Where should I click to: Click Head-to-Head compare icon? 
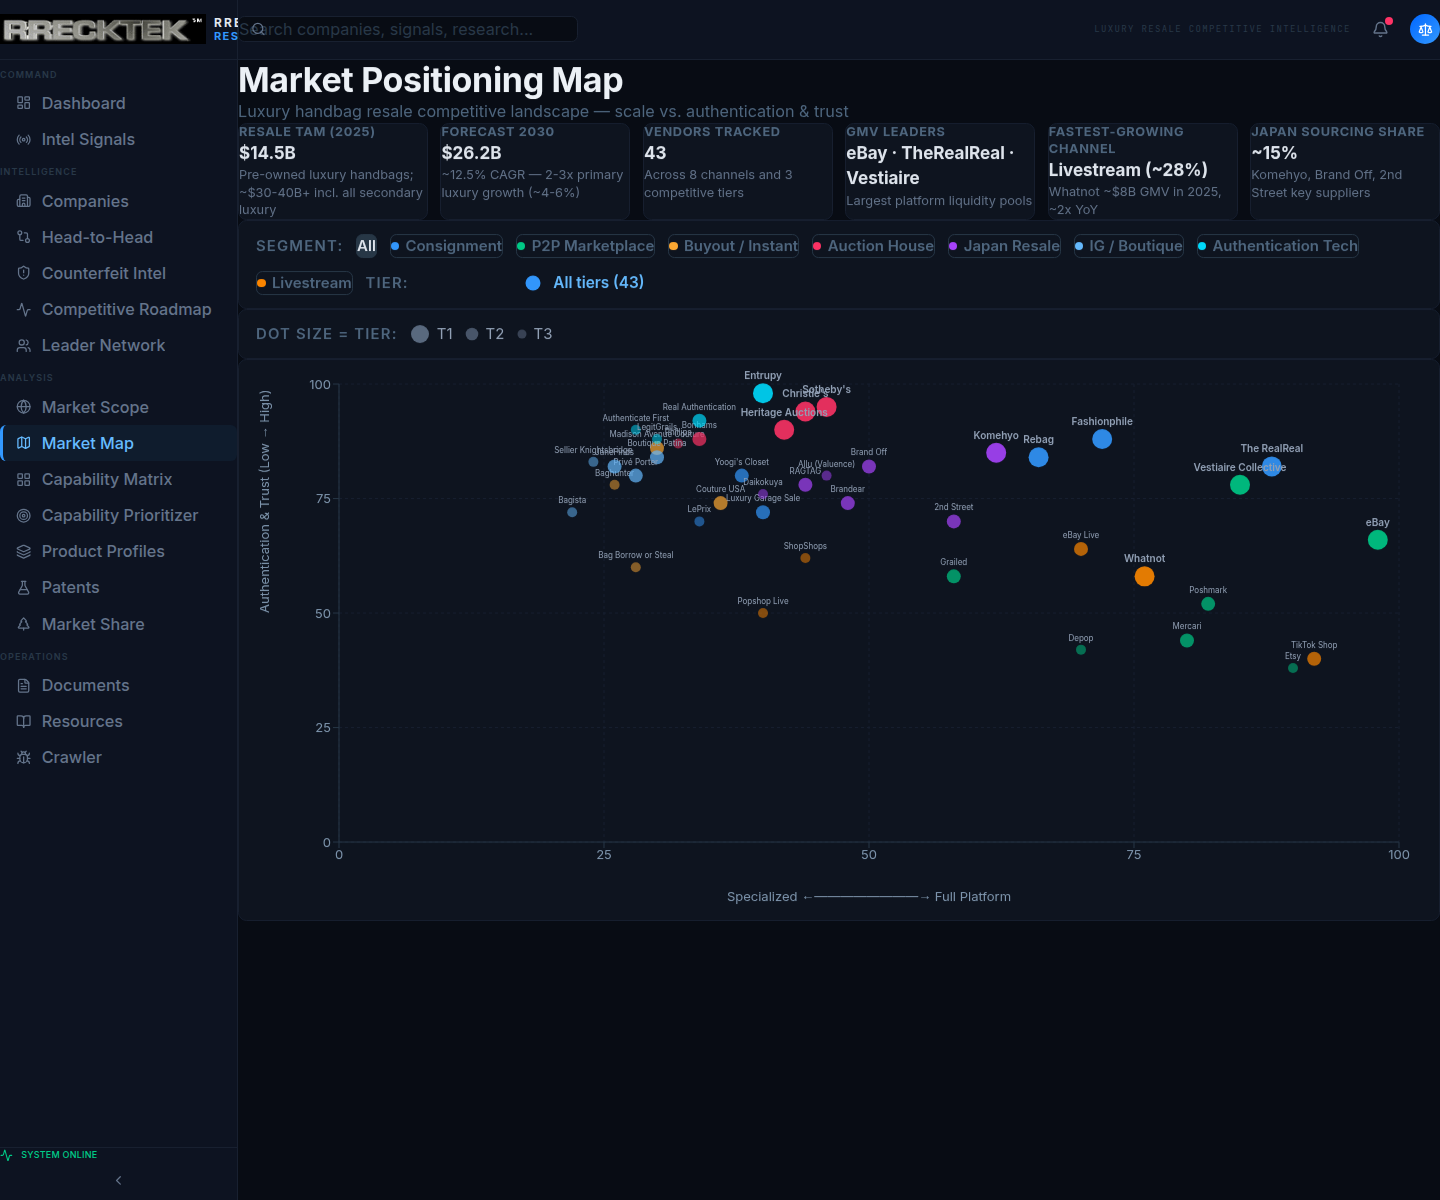coord(24,237)
